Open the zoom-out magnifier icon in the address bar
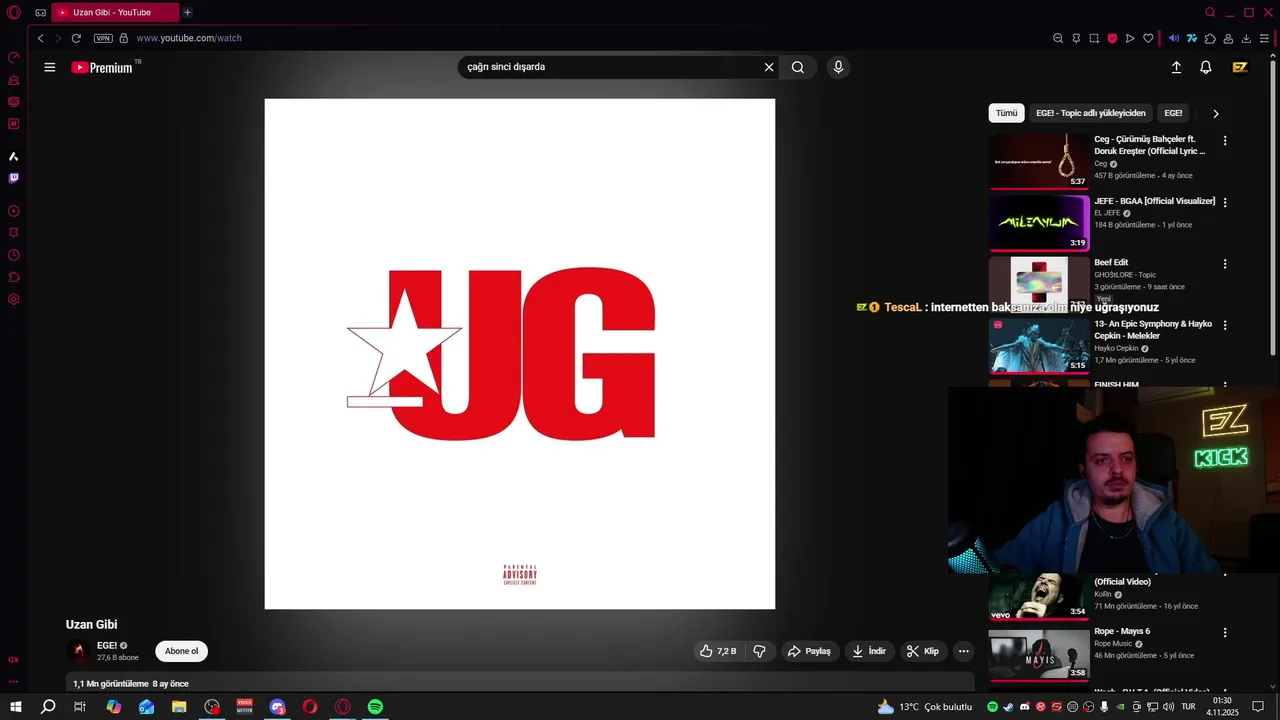1280x720 pixels. pos(1058,38)
